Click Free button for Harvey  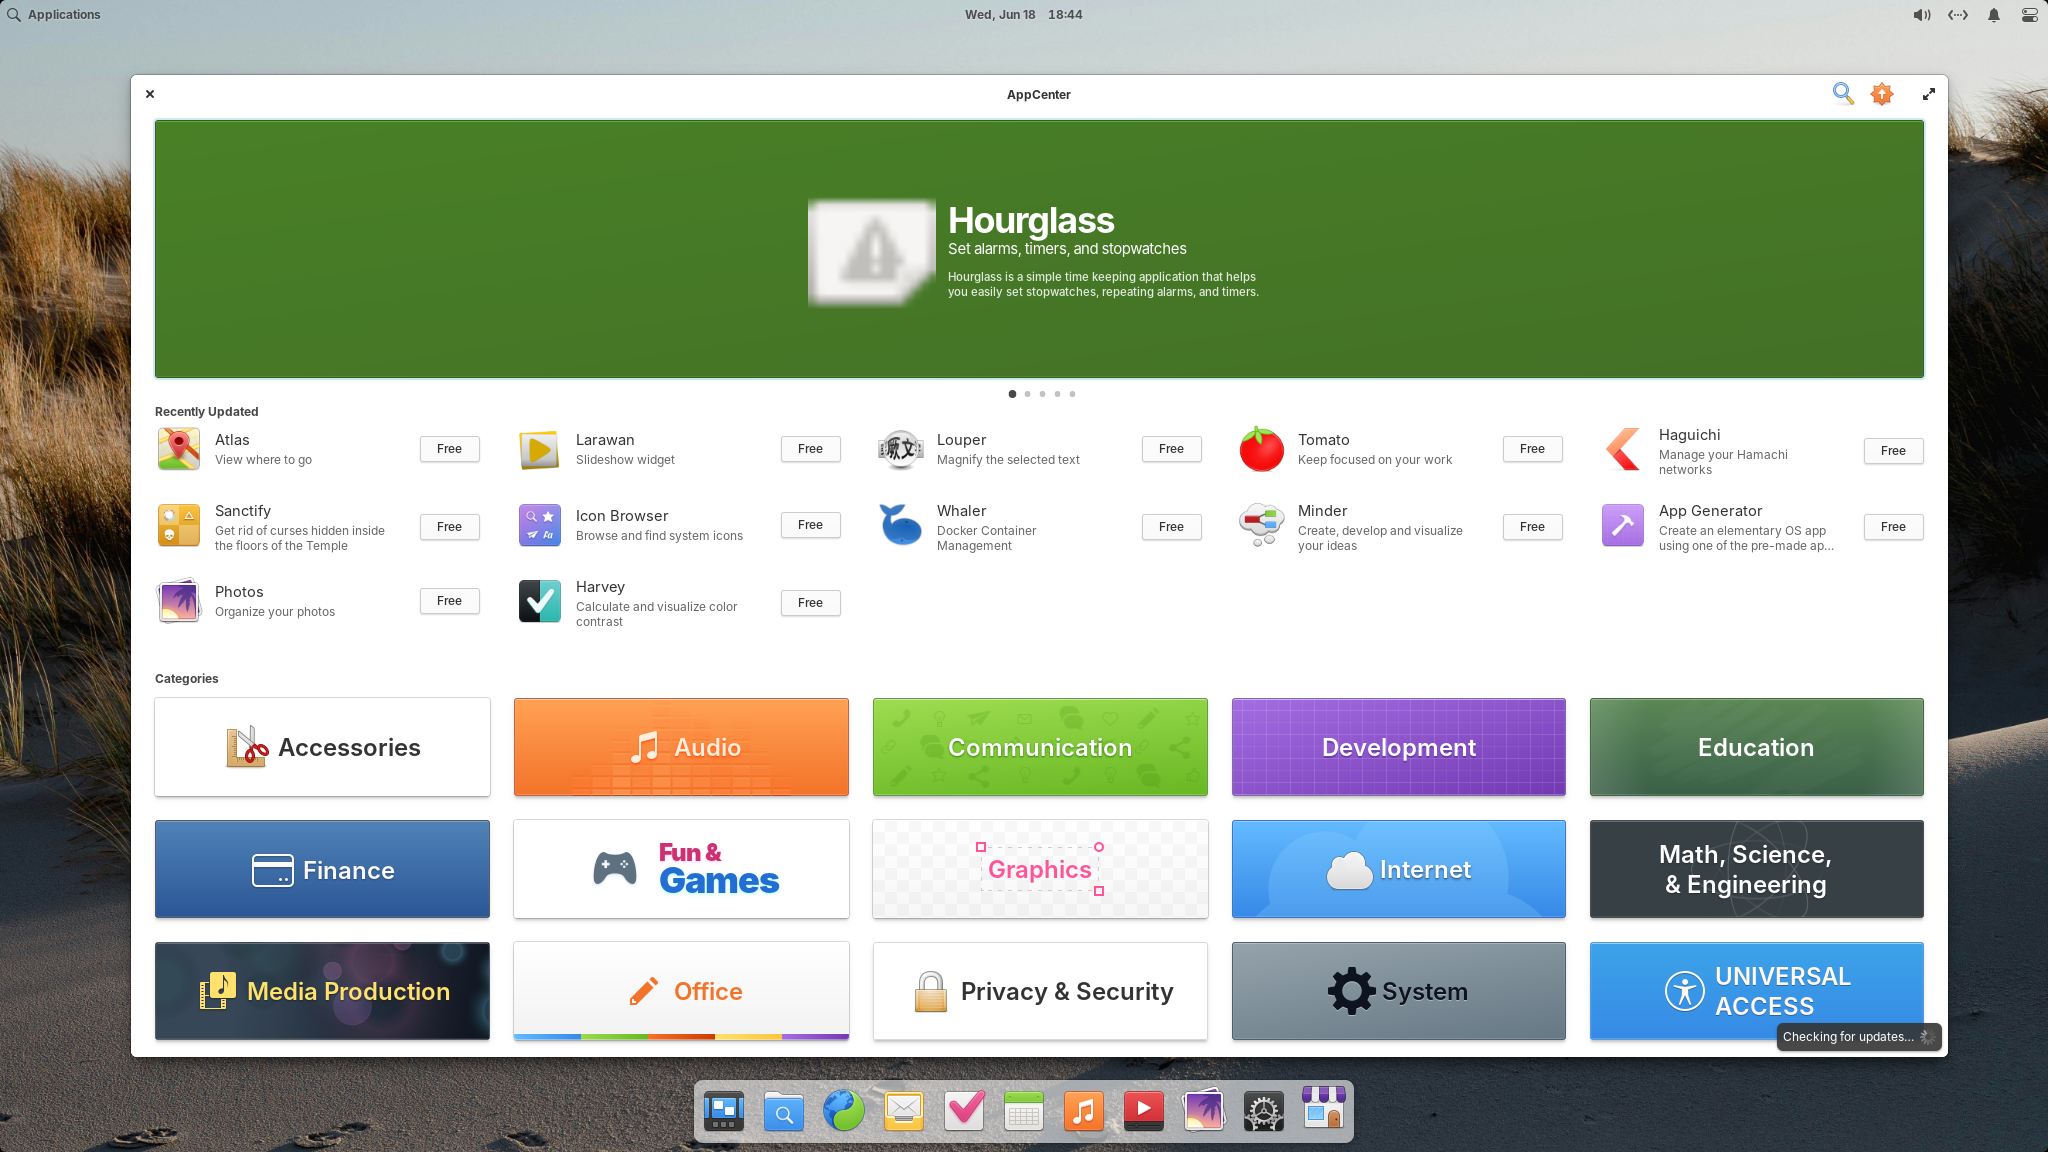click(810, 603)
